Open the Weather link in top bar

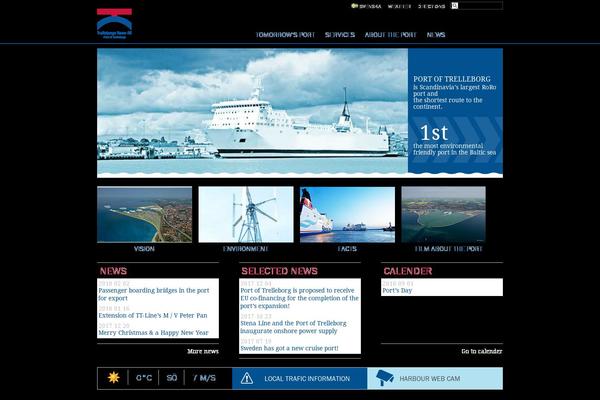399,6
